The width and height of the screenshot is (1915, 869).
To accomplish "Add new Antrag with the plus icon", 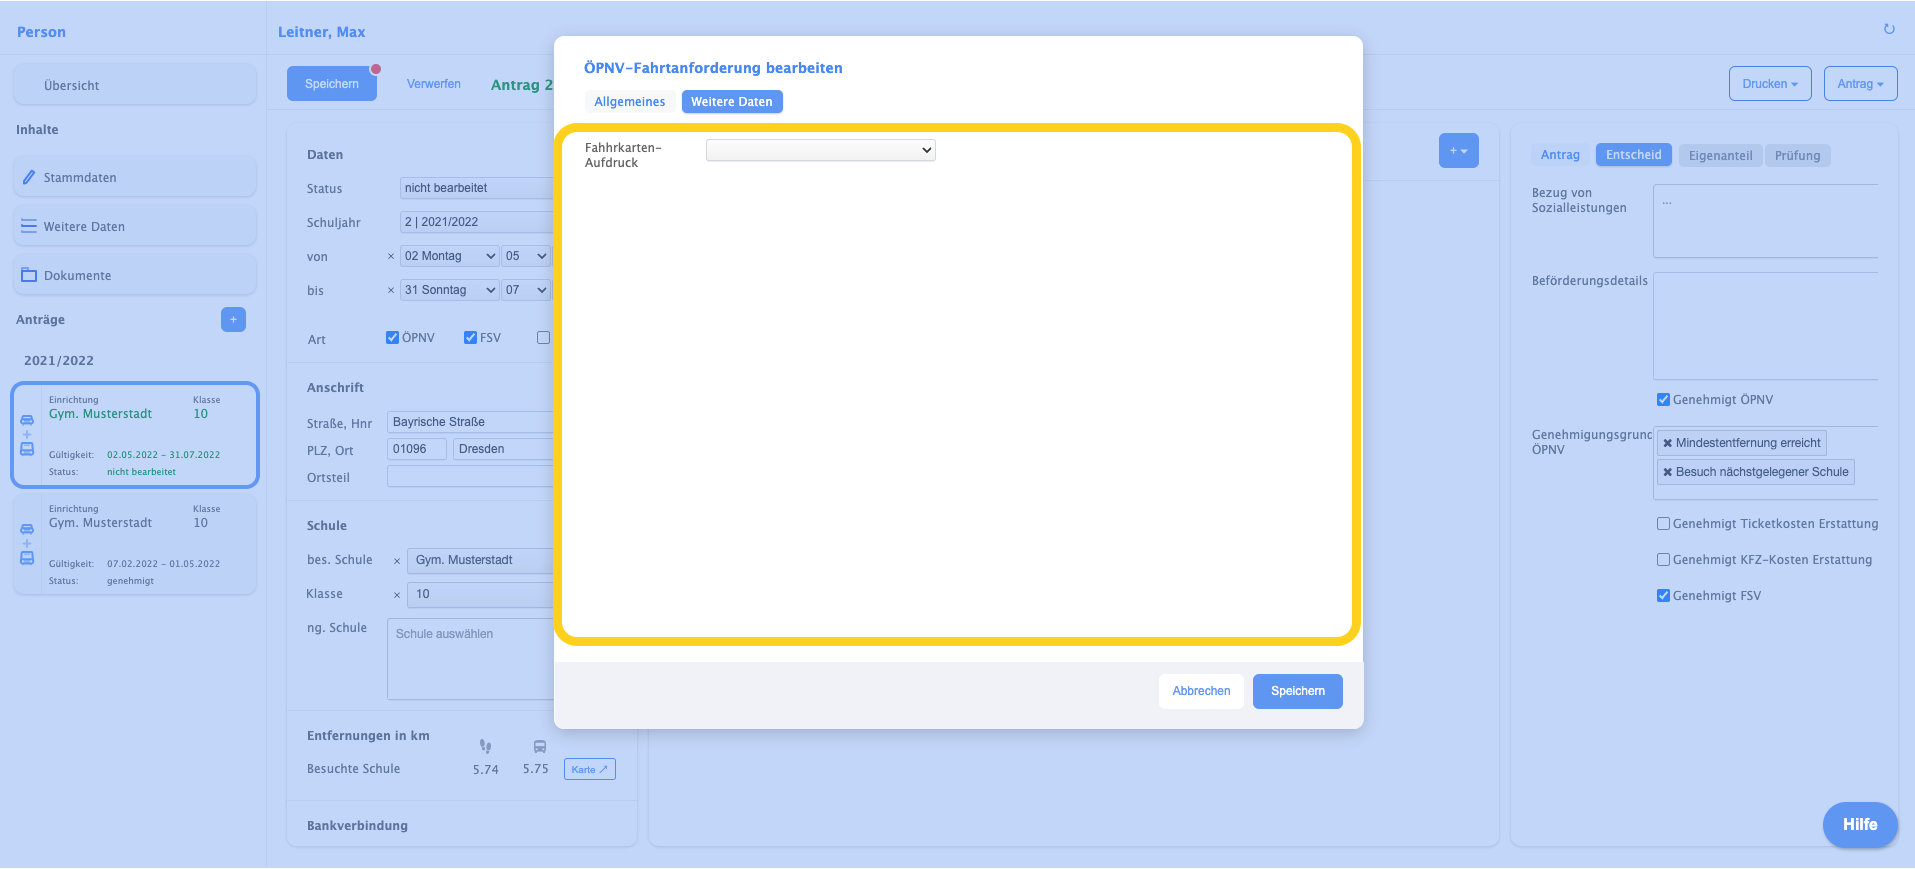I will coord(233,319).
